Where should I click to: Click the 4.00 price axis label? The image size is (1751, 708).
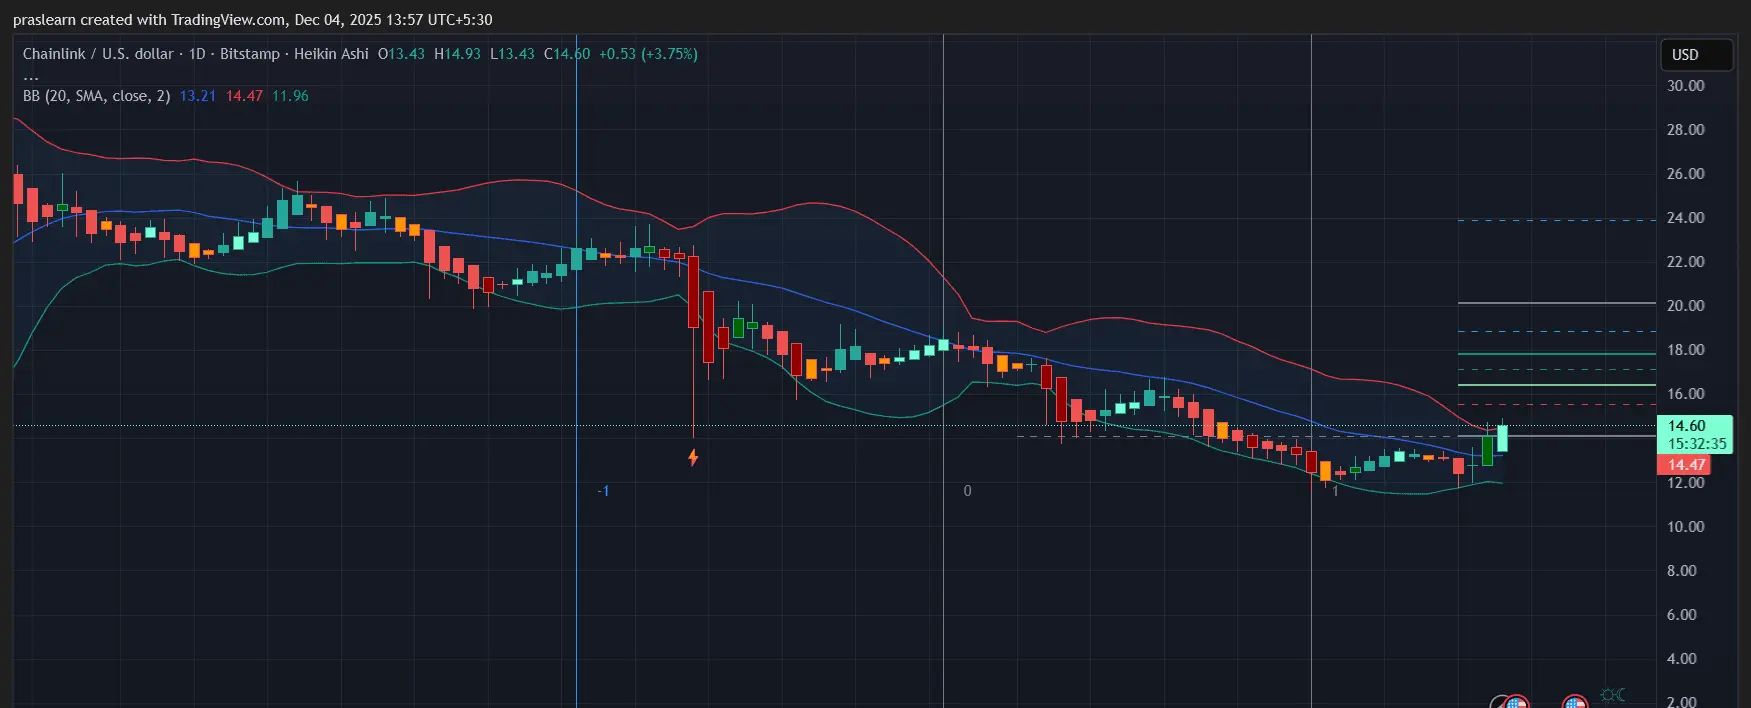click(x=1681, y=659)
